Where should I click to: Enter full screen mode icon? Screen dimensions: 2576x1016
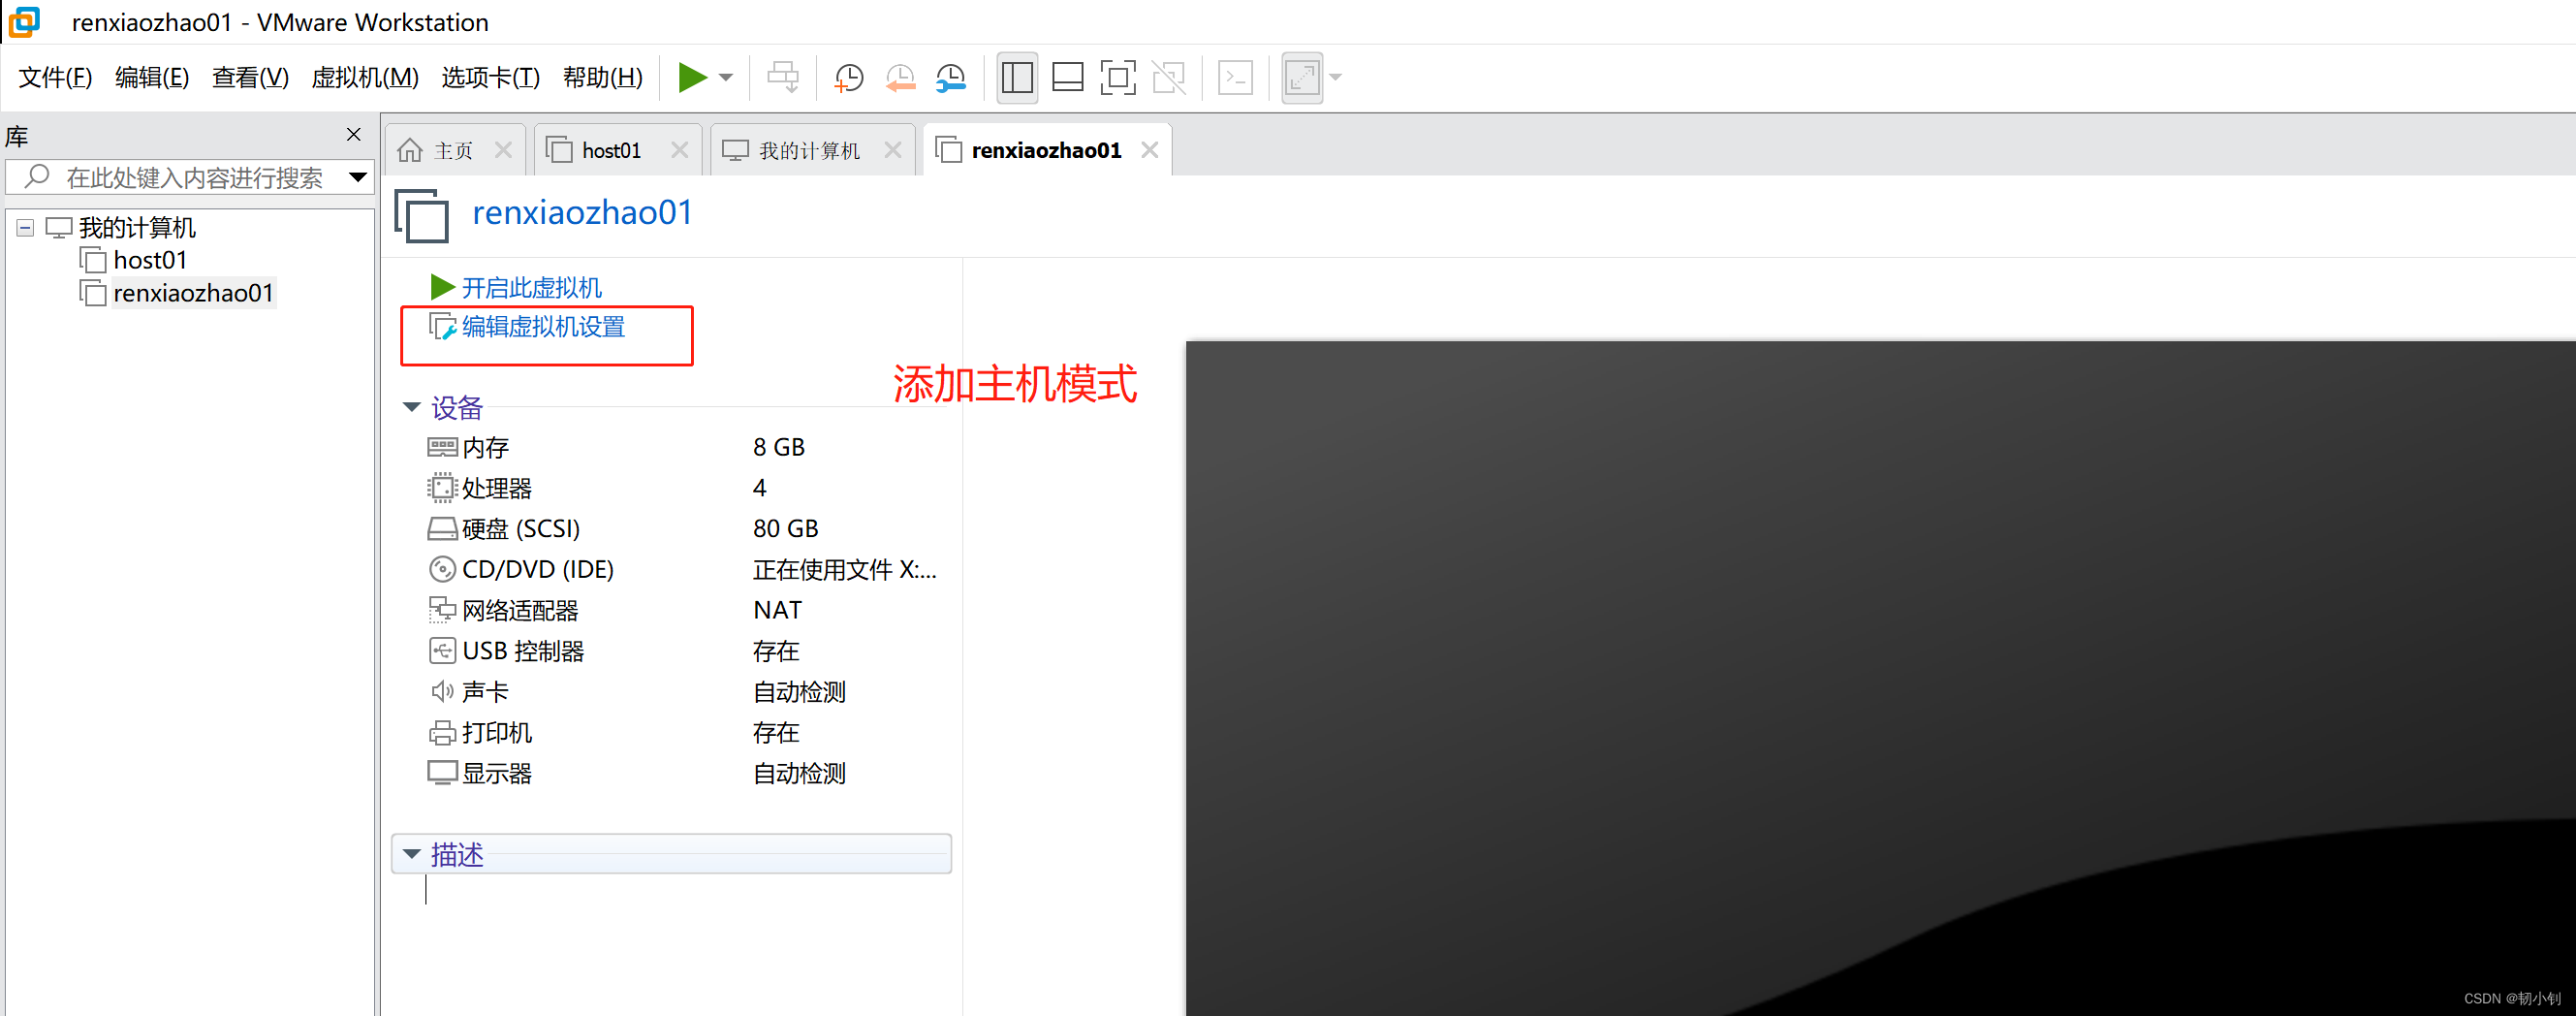coord(1118,77)
